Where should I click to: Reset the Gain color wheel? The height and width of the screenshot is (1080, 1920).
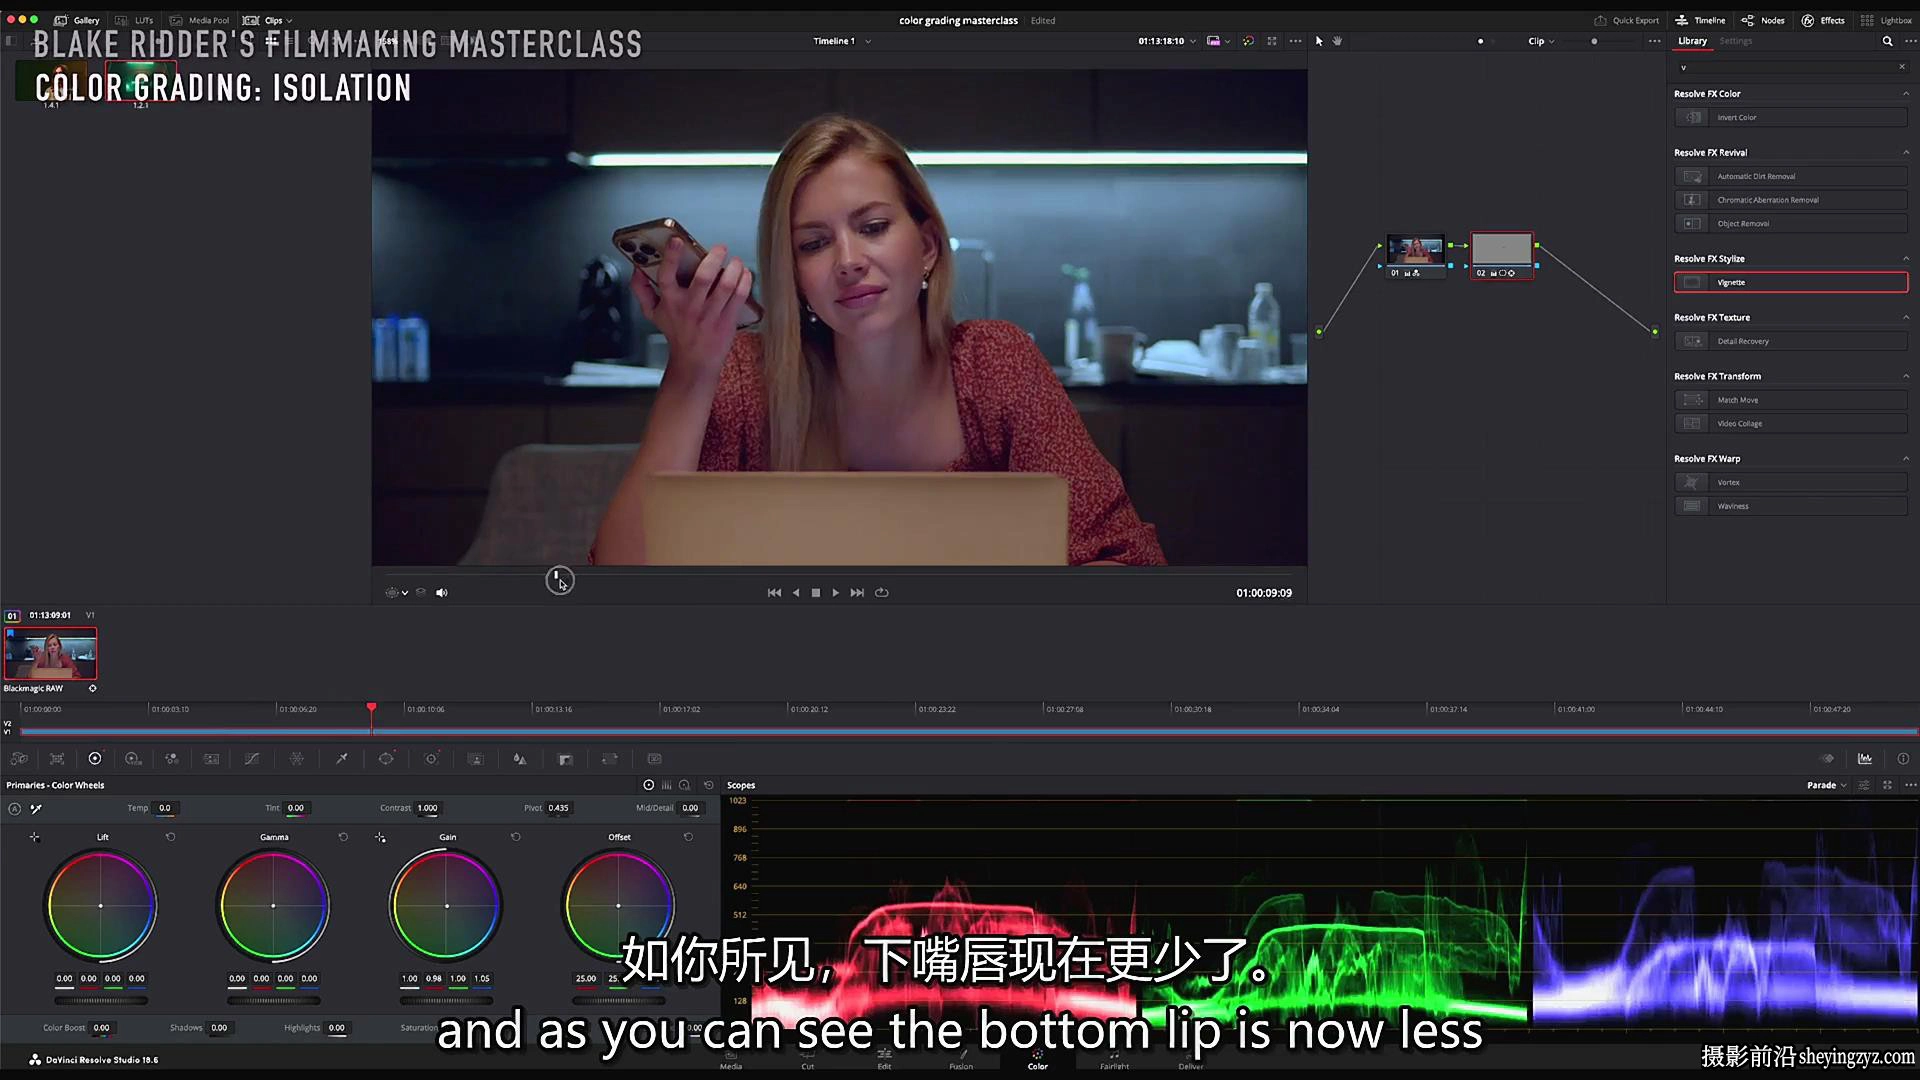[x=516, y=837]
